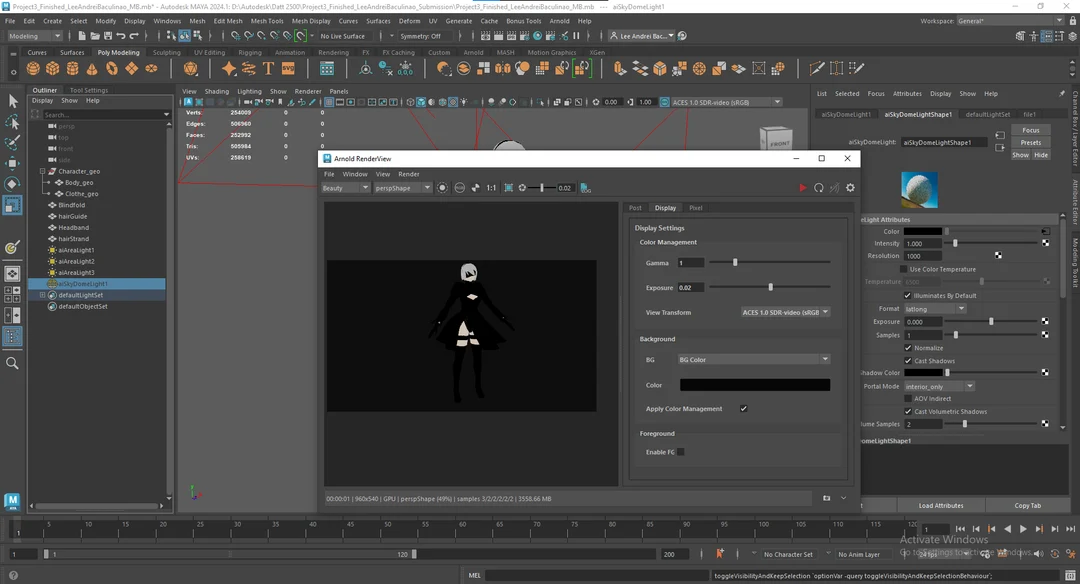Uncheck Apply Color Management in Display Settings
Image resolution: width=1080 pixels, height=584 pixels.
click(742, 408)
